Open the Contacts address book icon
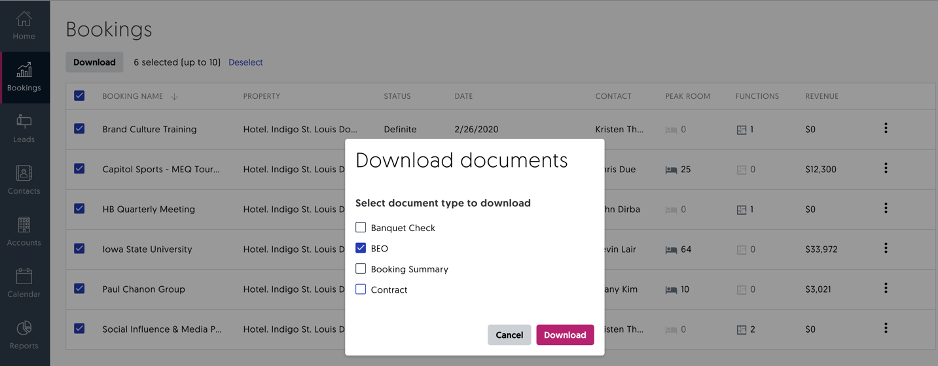This screenshot has width=938, height=366. pyautogui.click(x=24, y=173)
